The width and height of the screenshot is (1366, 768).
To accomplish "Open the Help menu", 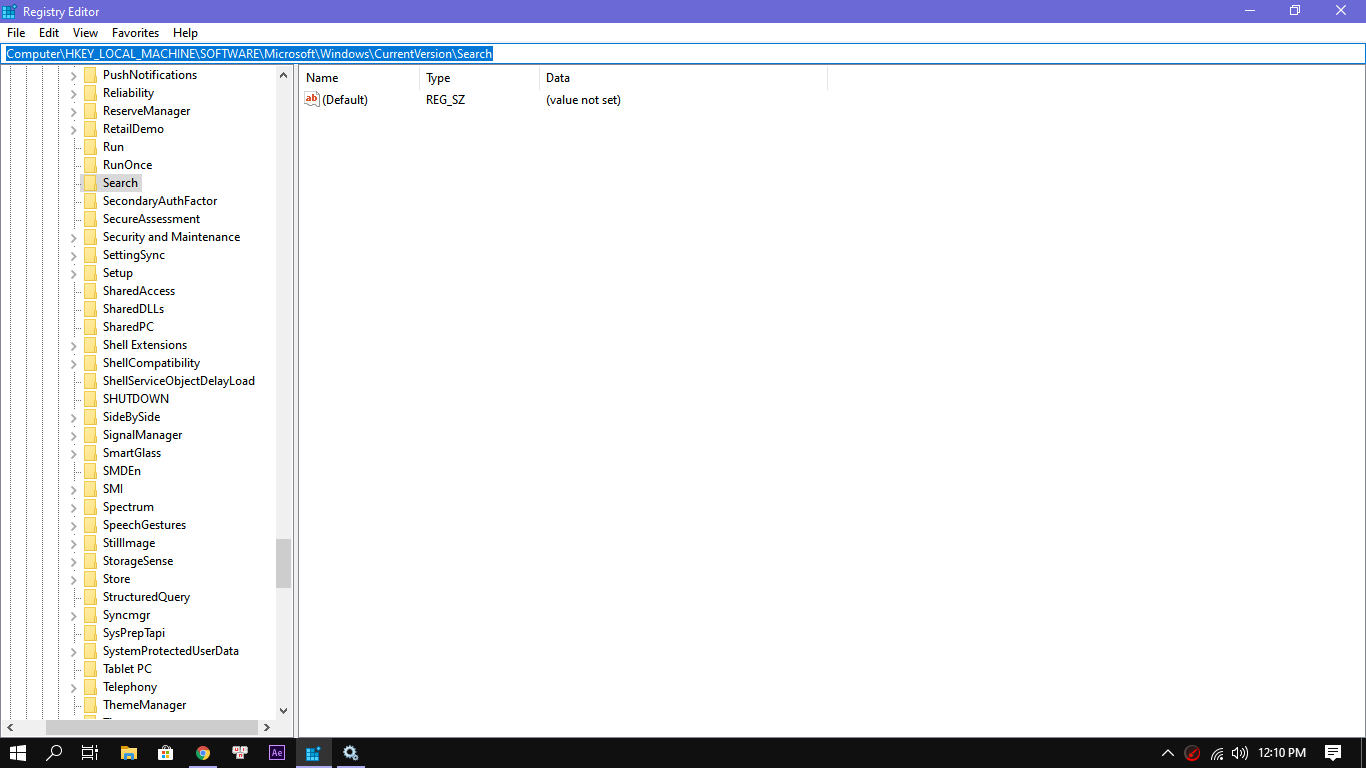I will (185, 33).
